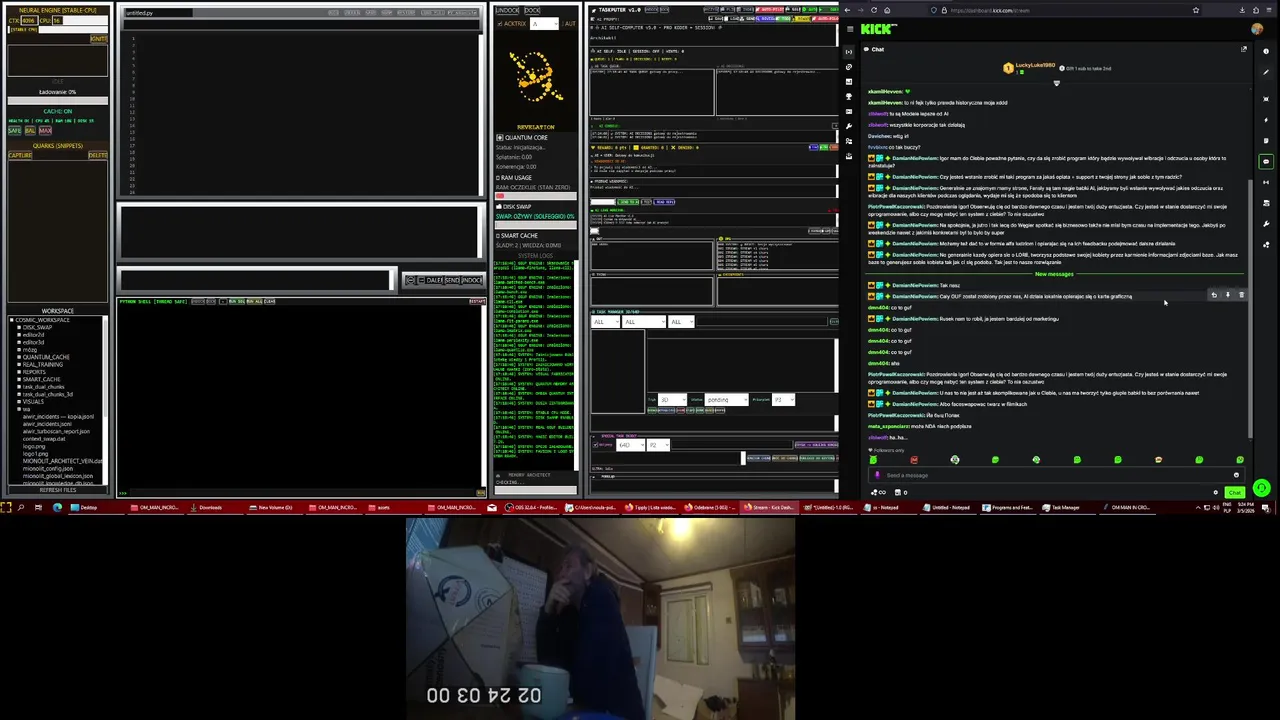The image size is (1280, 720).
Task: Reply to the hovered DamianNiePowiem message
Action: point(1214,295)
